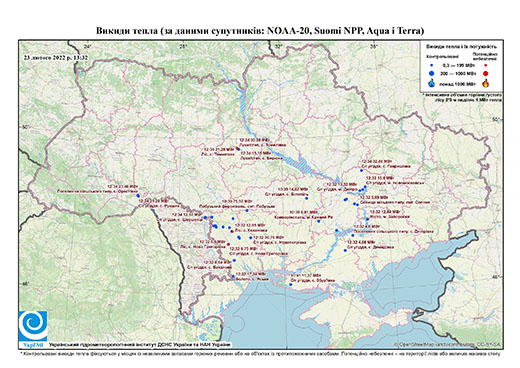Select the large red circle in legend
The image size is (520, 368).
tap(485, 73)
